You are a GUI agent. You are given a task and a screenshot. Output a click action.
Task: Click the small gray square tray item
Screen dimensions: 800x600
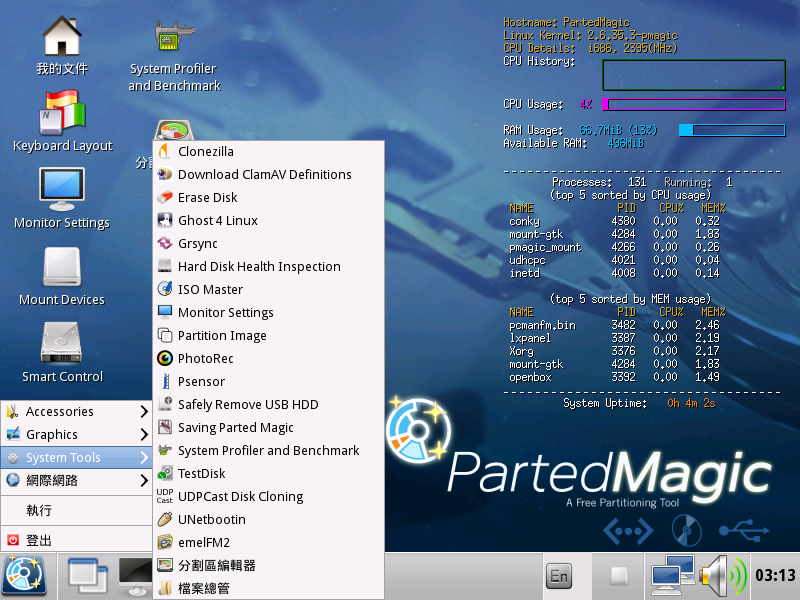(619, 576)
